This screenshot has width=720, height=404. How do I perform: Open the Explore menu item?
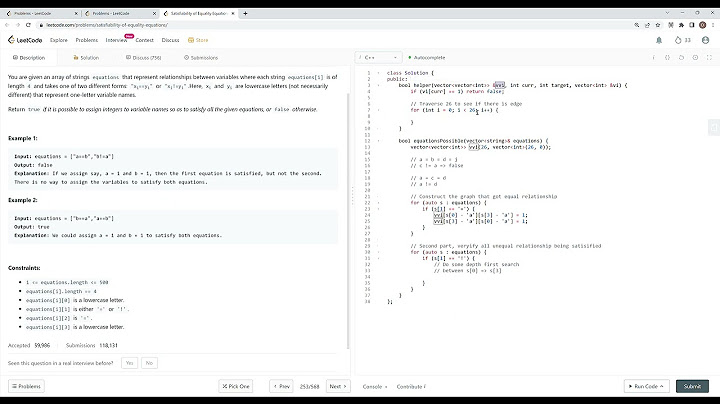[x=59, y=40]
